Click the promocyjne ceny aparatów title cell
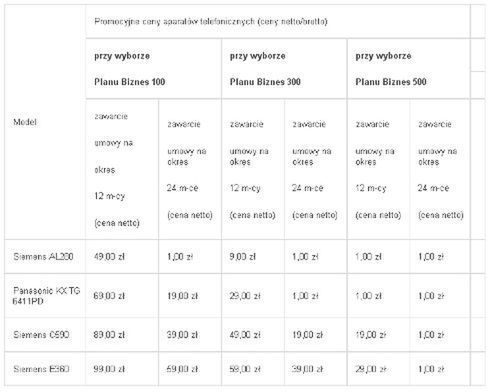490x392 pixels. pos(278,22)
